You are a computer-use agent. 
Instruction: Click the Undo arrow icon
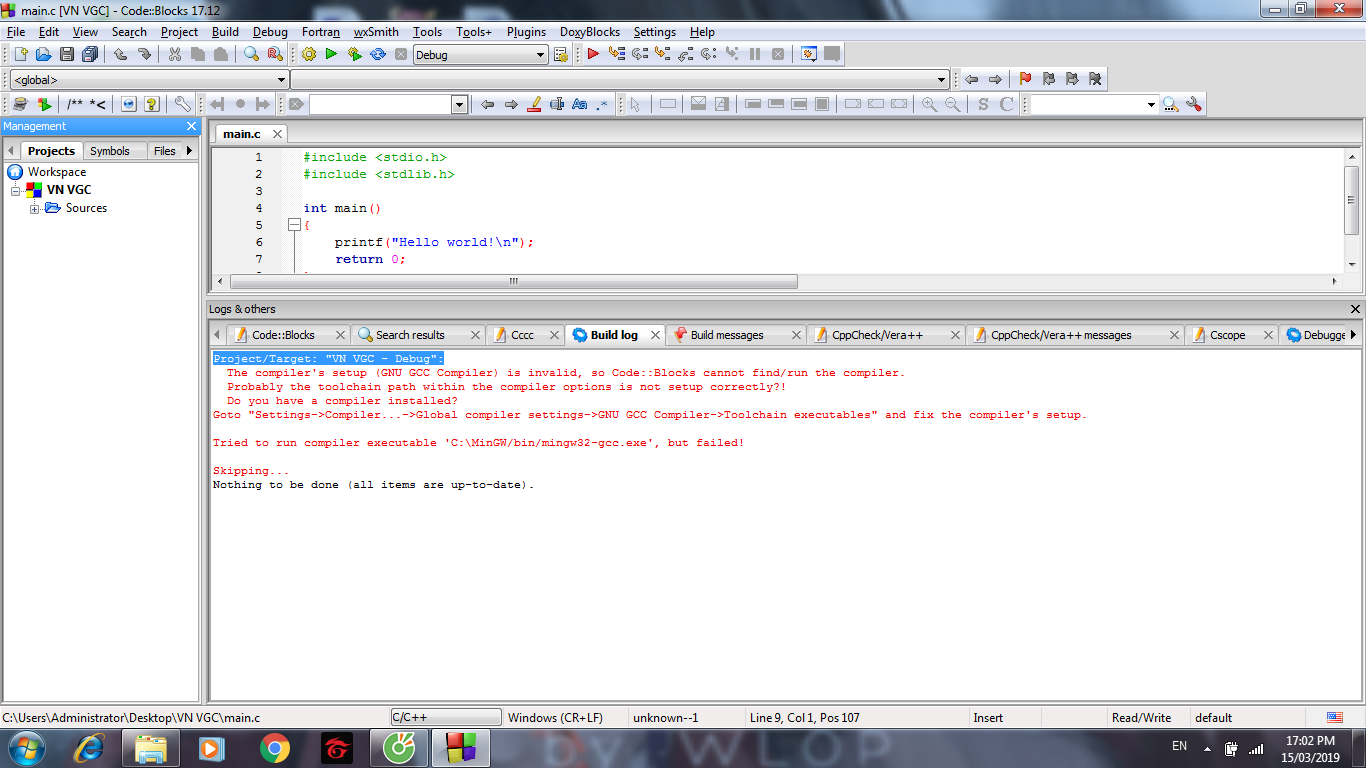coord(121,54)
